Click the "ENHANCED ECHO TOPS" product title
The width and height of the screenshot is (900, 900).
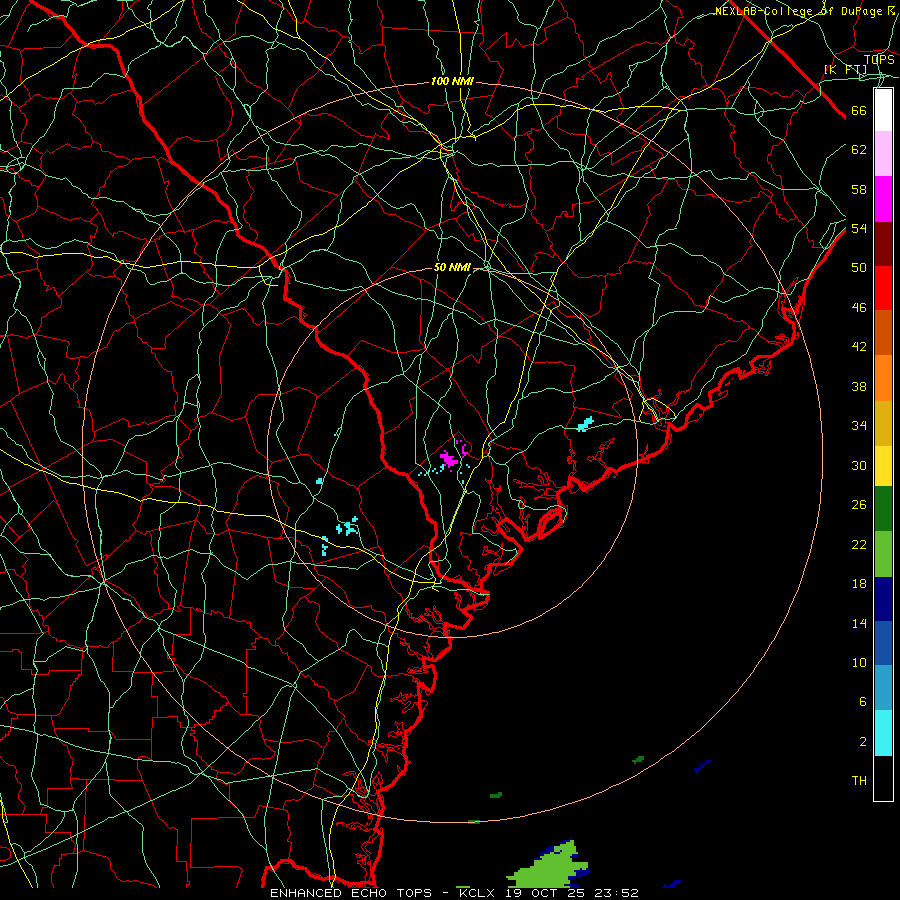[x=351, y=893]
